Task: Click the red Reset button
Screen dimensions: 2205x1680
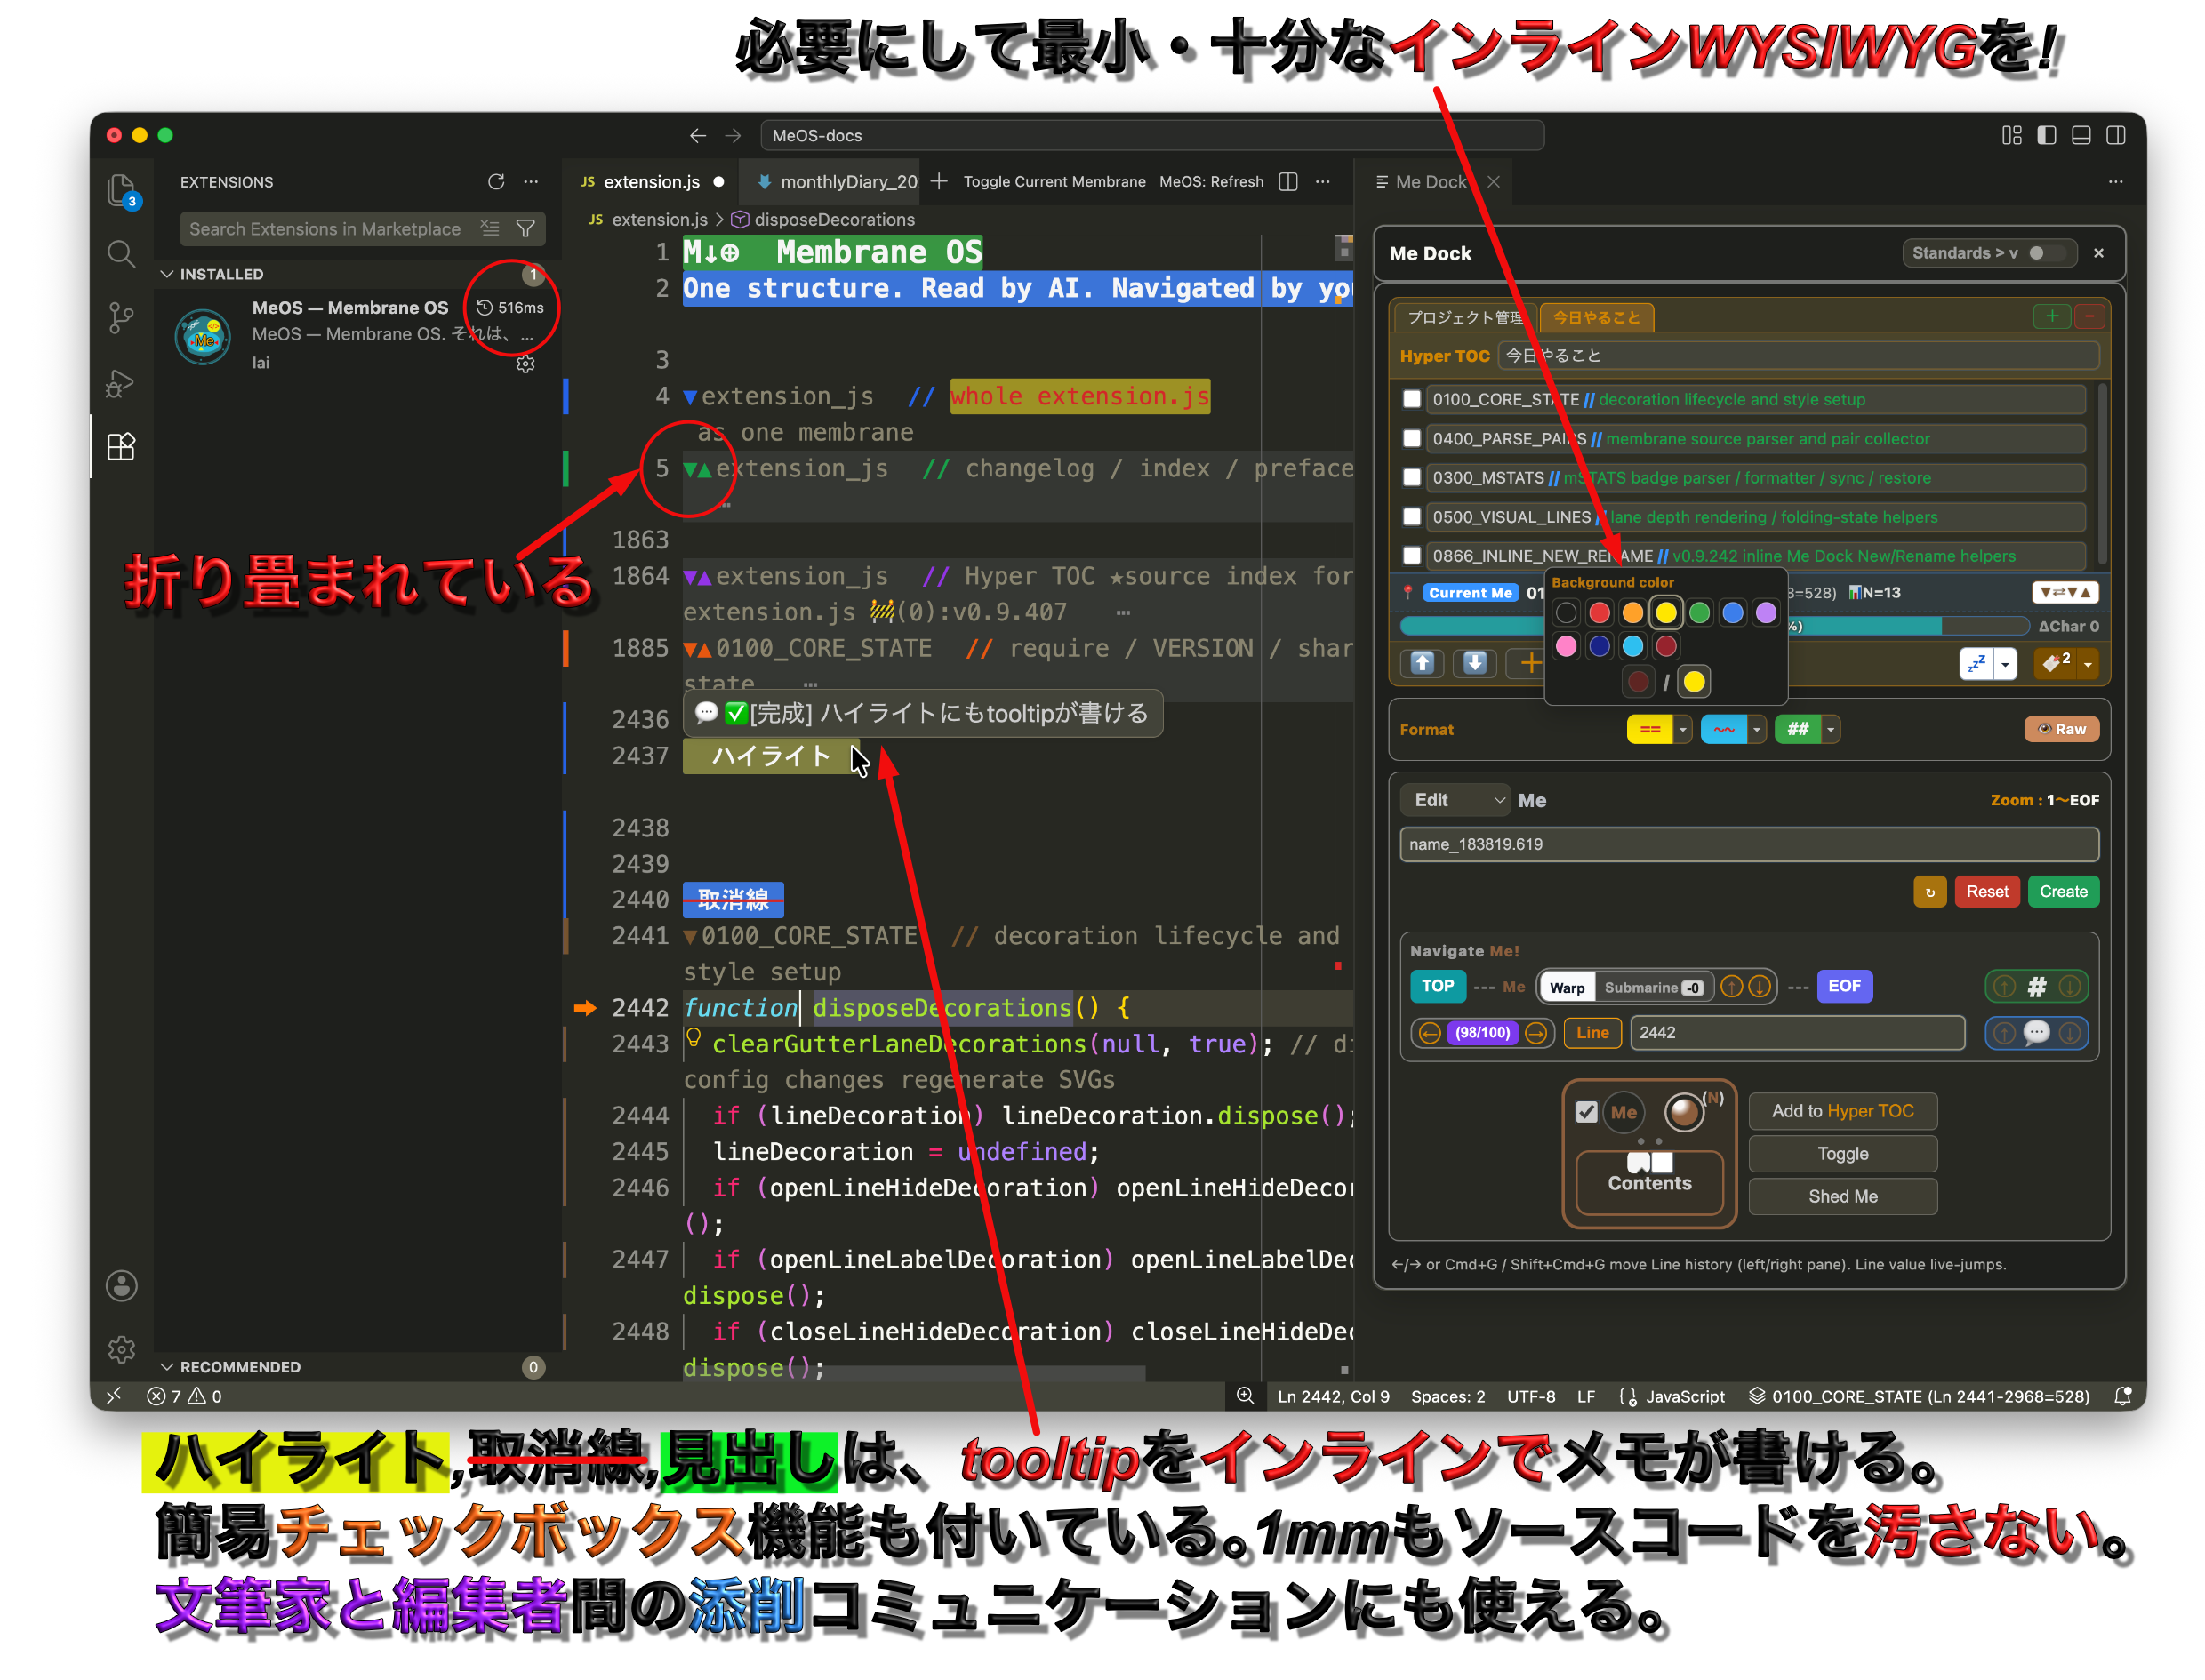Action: [1985, 891]
